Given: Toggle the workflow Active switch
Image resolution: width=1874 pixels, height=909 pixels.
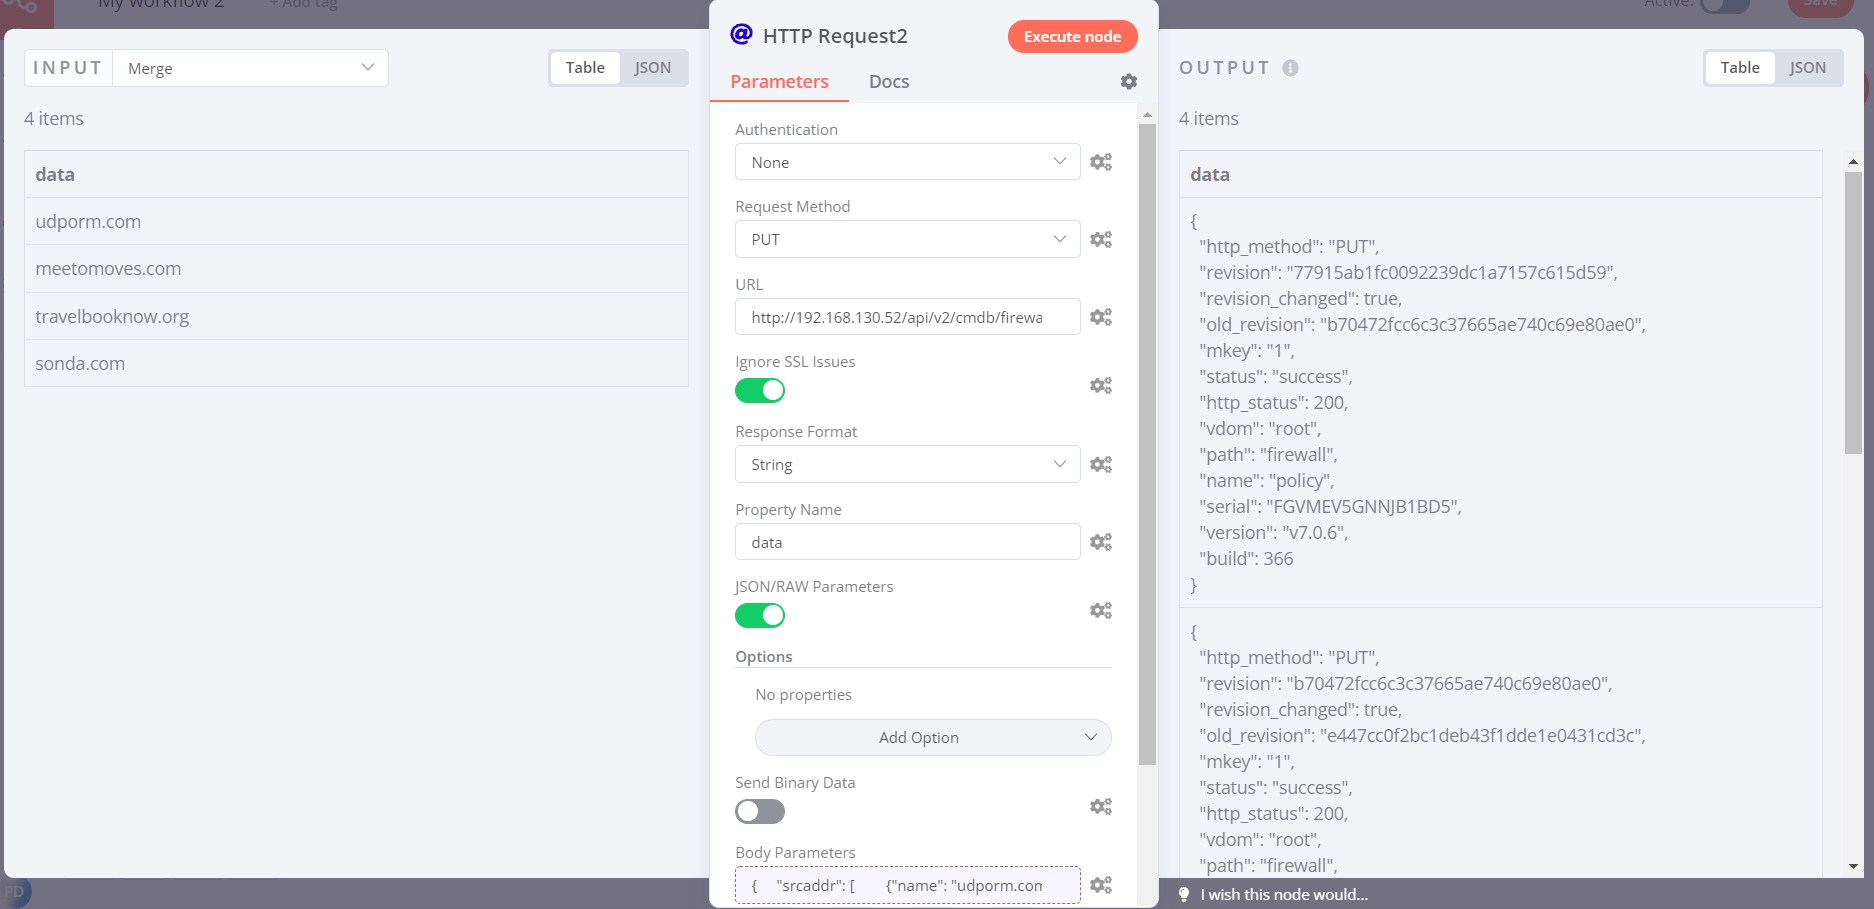Looking at the screenshot, I should click(1725, 5).
